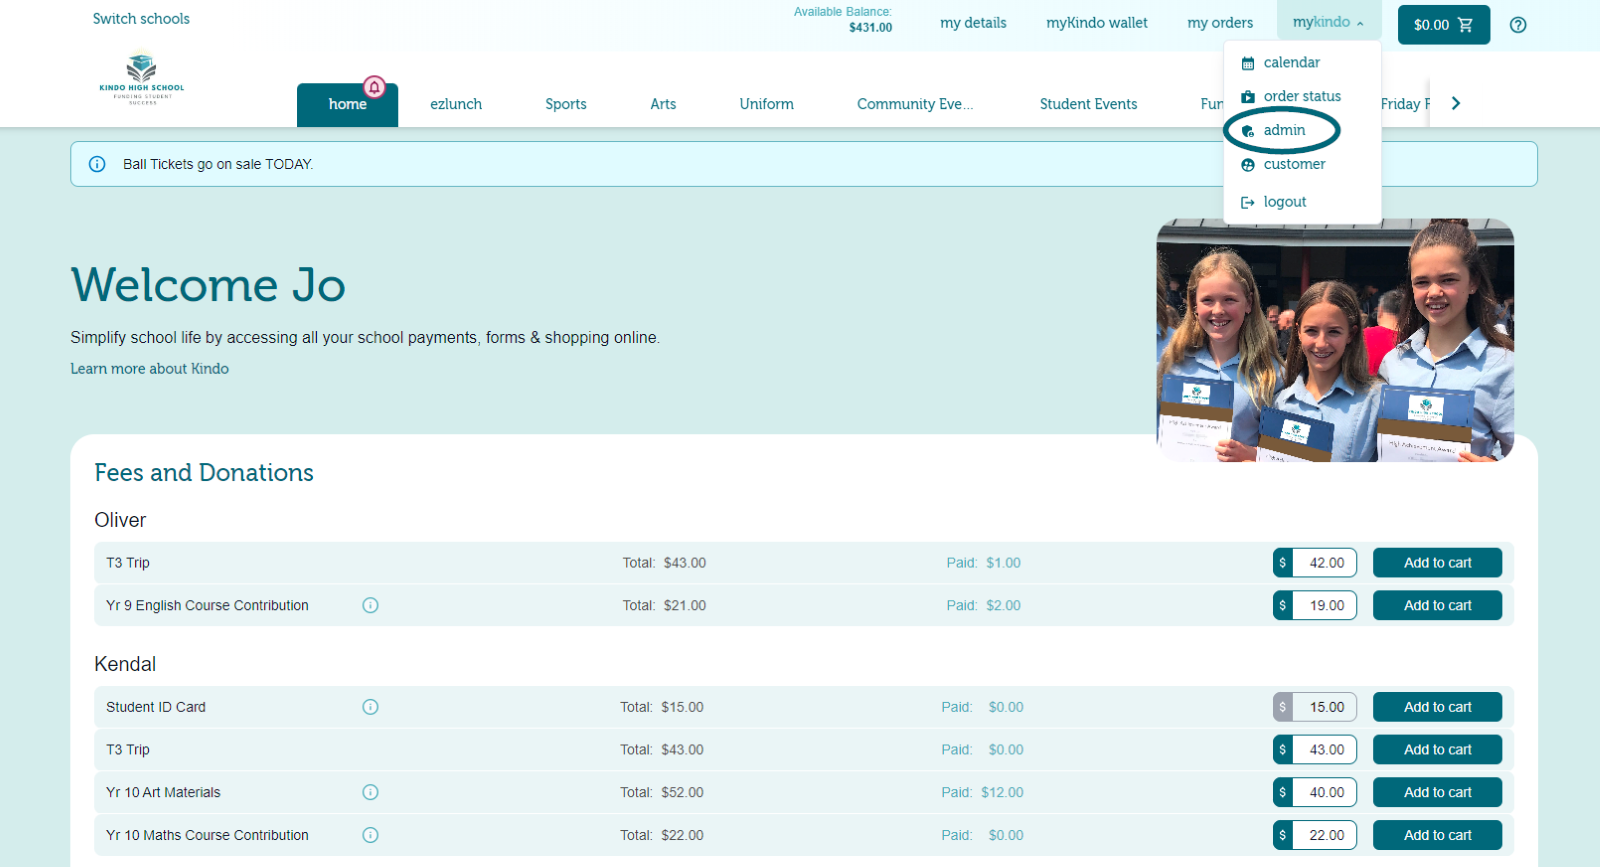Switch to the Sports tab
The width and height of the screenshot is (1600, 867).
click(x=566, y=104)
